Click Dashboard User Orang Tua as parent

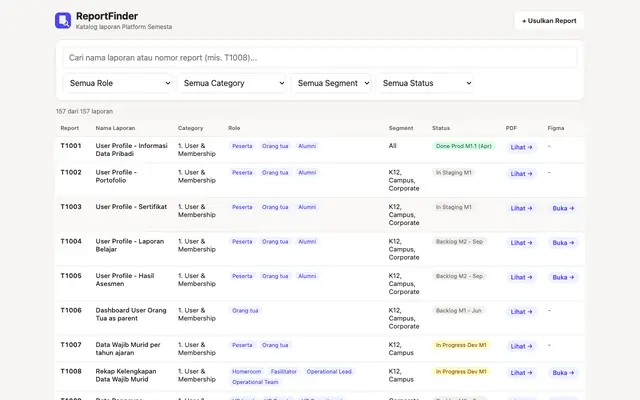(x=131, y=314)
